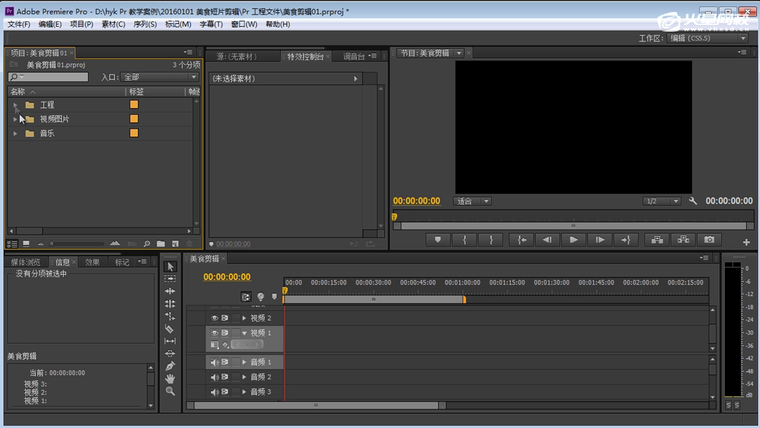Switch to the 效果 tab

[x=92, y=262]
